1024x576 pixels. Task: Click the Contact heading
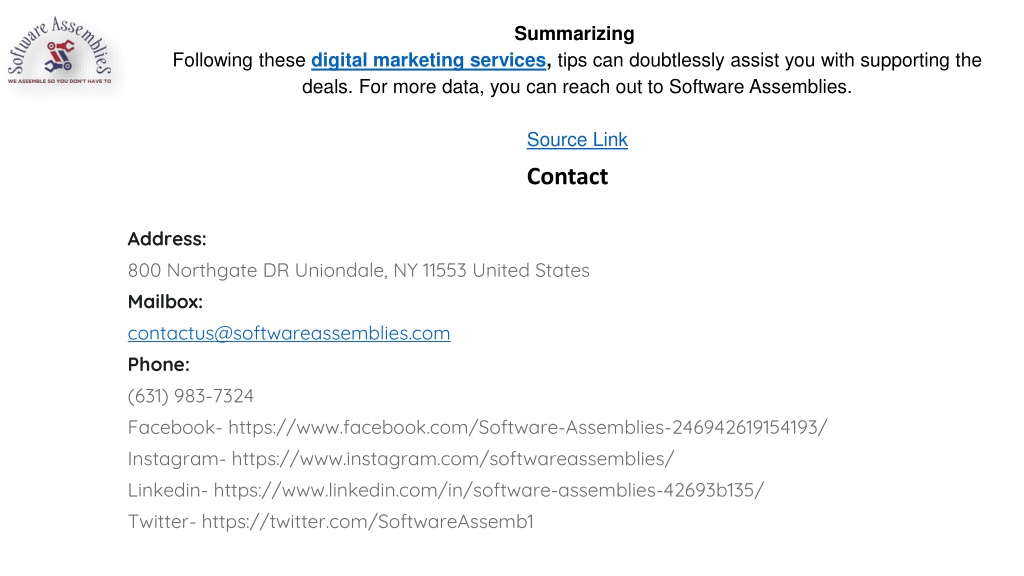coord(568,176)
